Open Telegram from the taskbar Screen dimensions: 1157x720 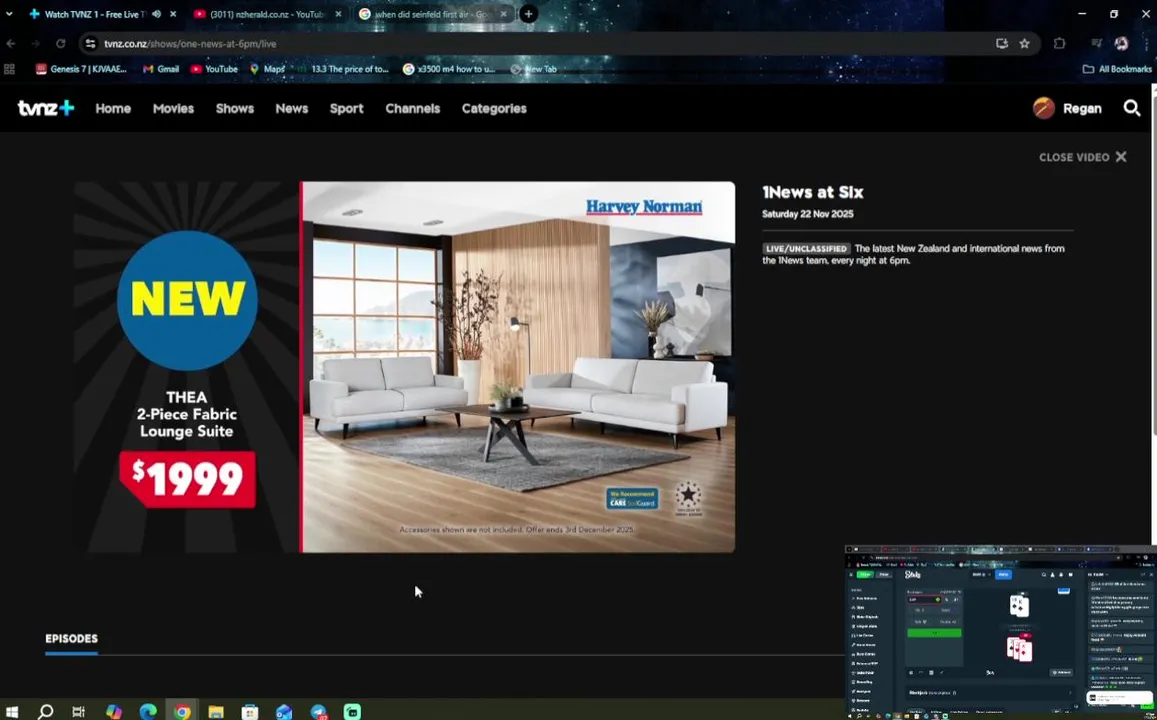coord(319,712)
